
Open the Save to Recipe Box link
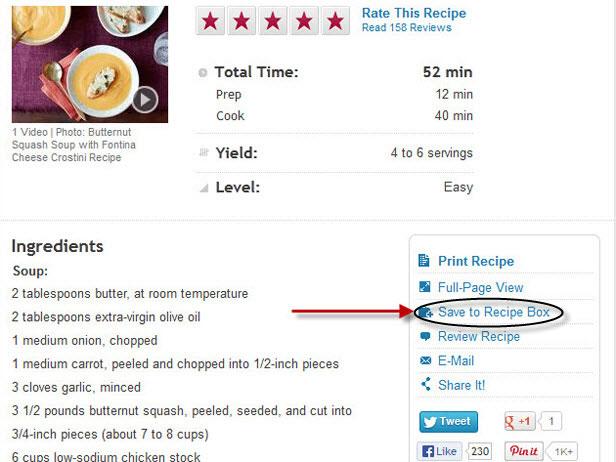493,312
